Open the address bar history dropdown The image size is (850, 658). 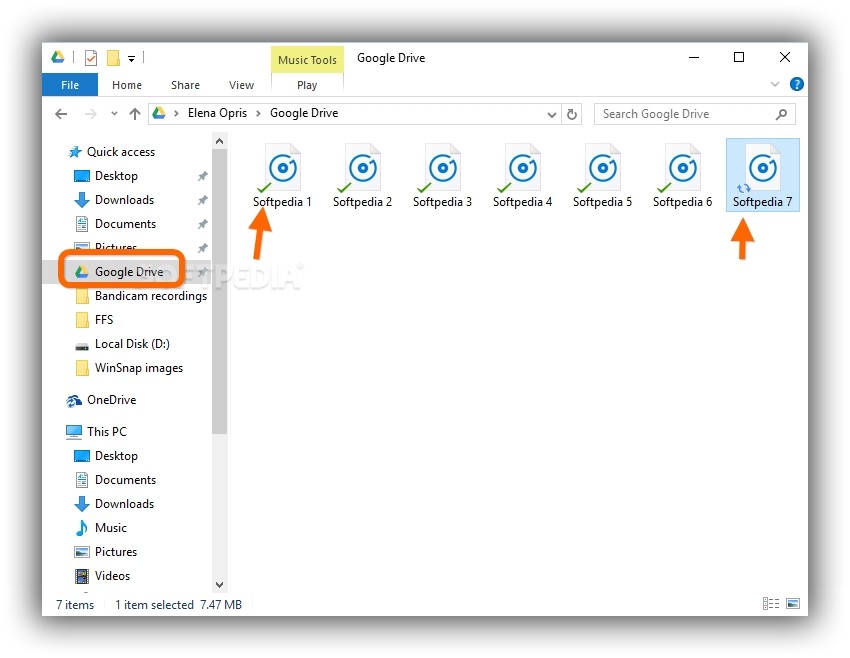(552, 113)
